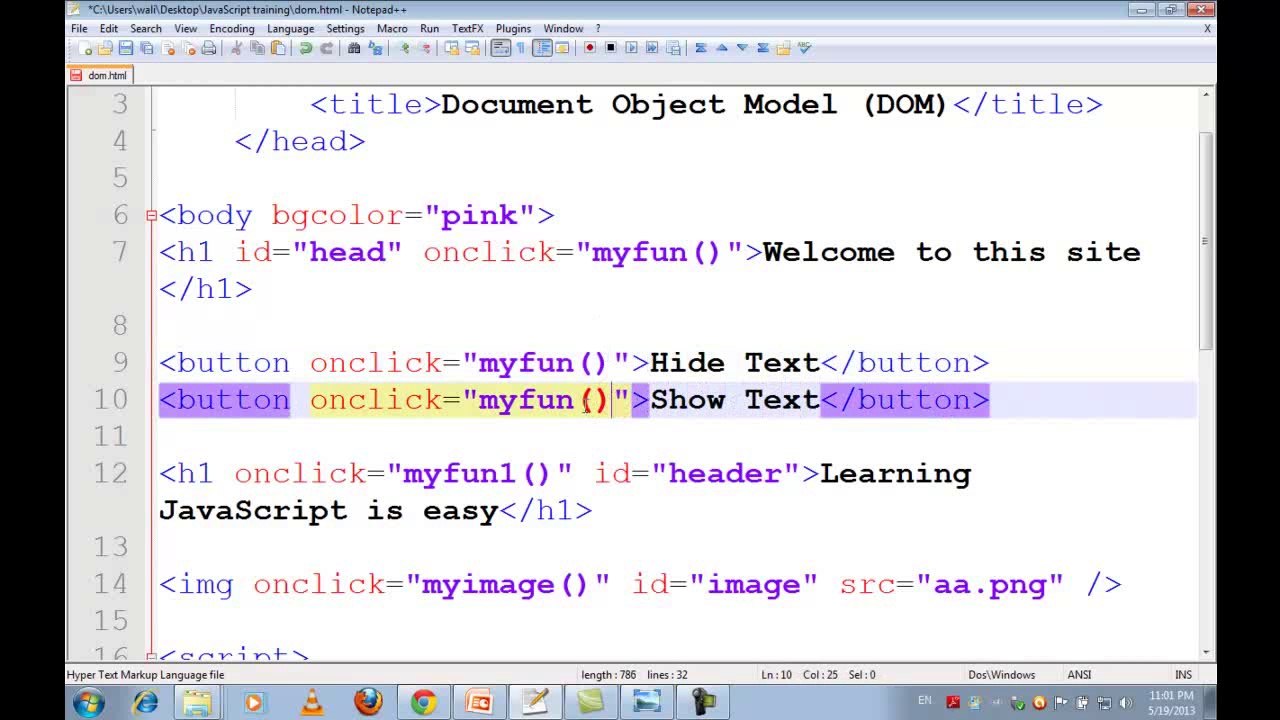The width and height of the screenshot is (1280, 720).
Task: Open the TextFX menu
Action: [x=468, y=29]
